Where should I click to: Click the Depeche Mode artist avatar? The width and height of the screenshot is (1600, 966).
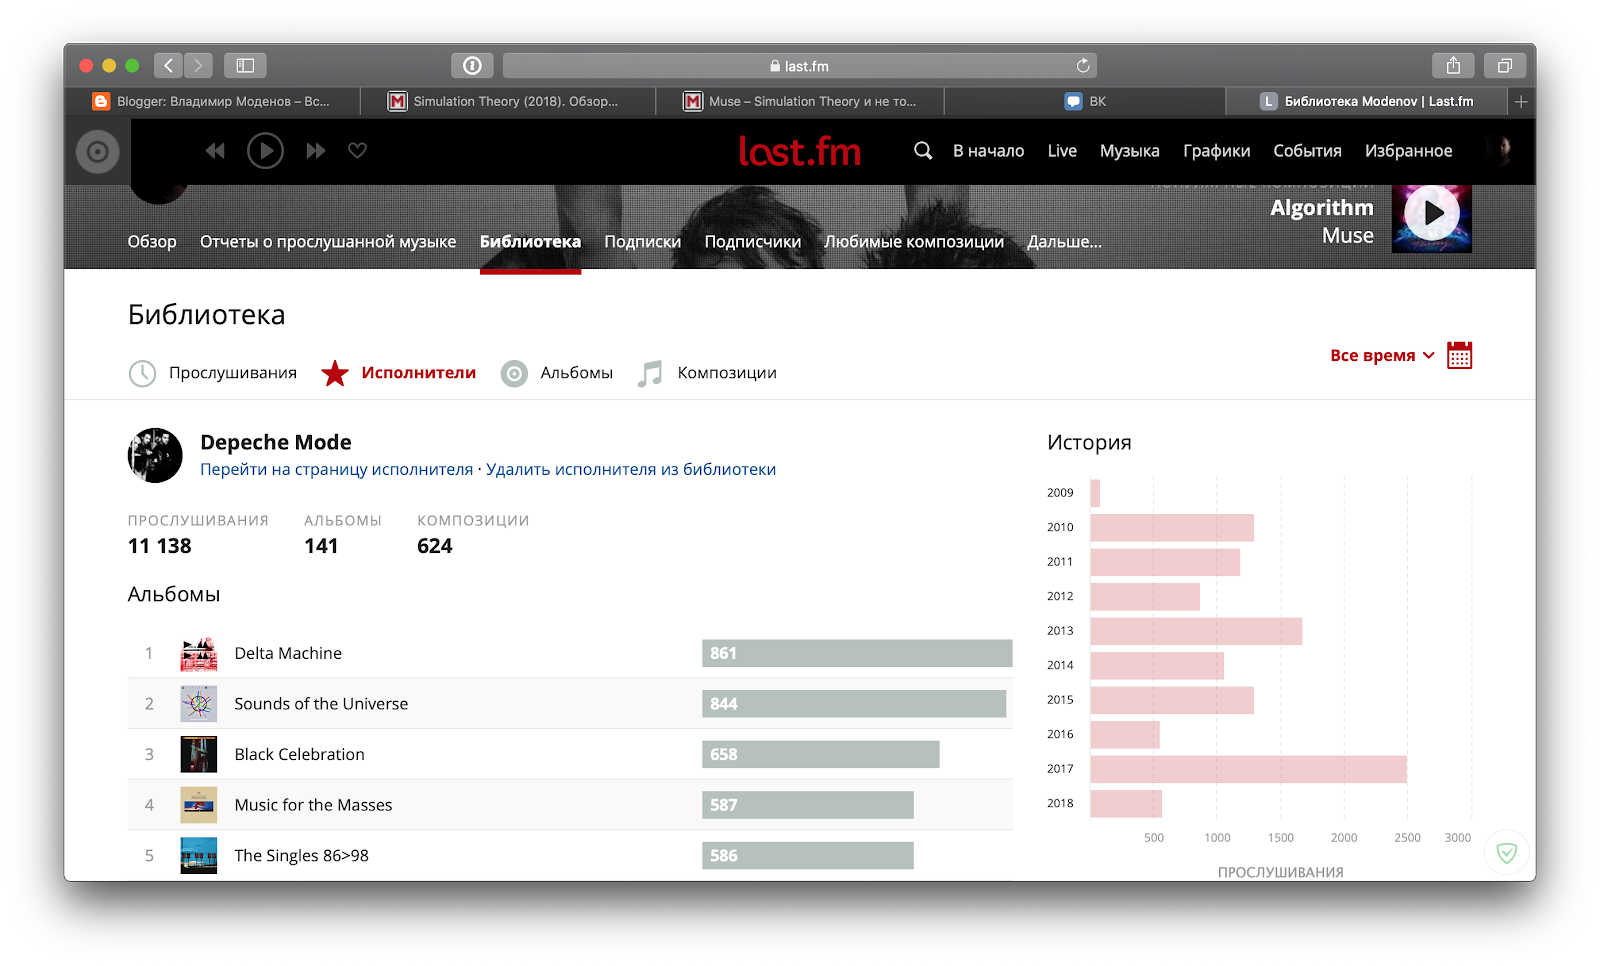155,455
